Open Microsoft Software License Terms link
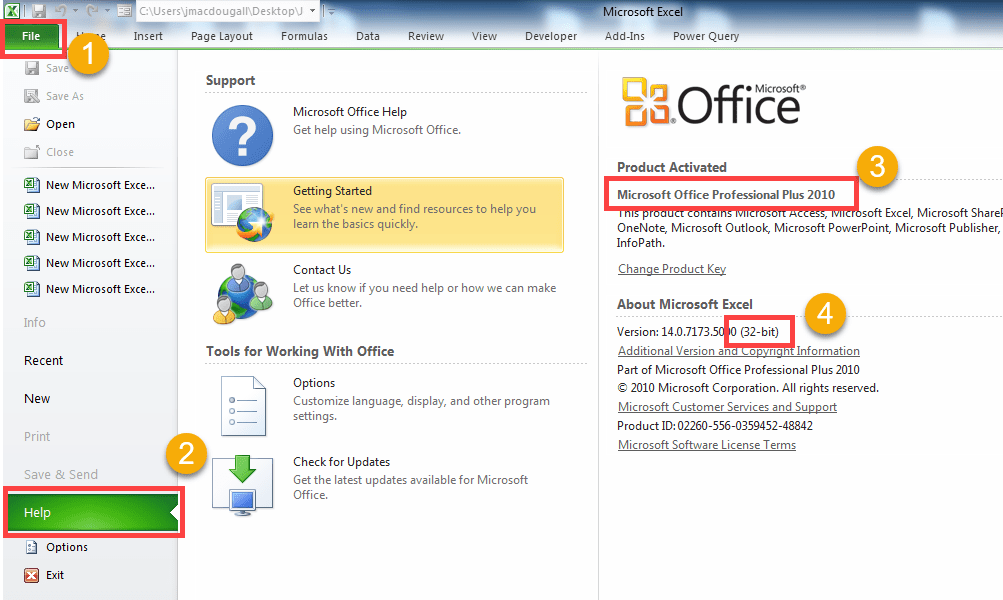 (706, 445)
